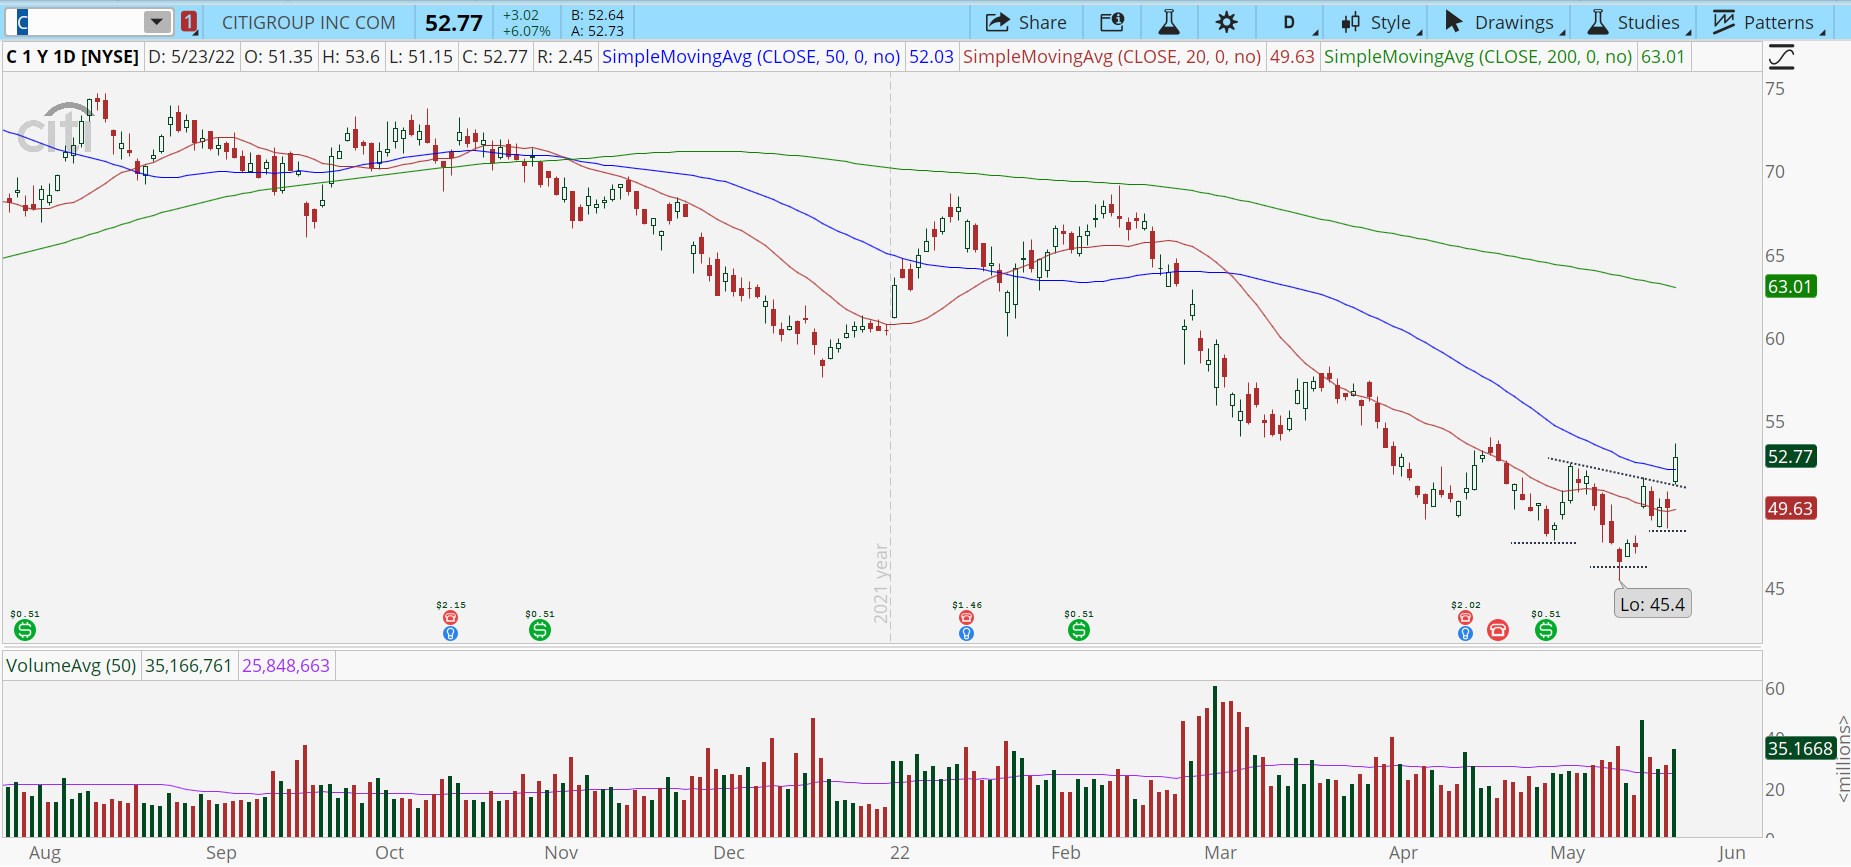The height and width of the screenshot is (867, 1851).
Task: Click the Share icon button
Action: click(1025, 22)
